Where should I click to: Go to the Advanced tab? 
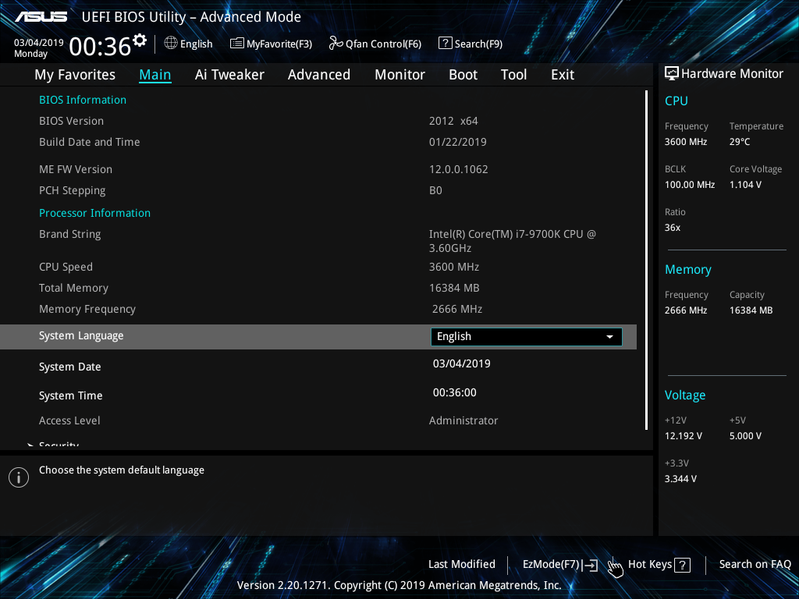[x=319, y=75]
